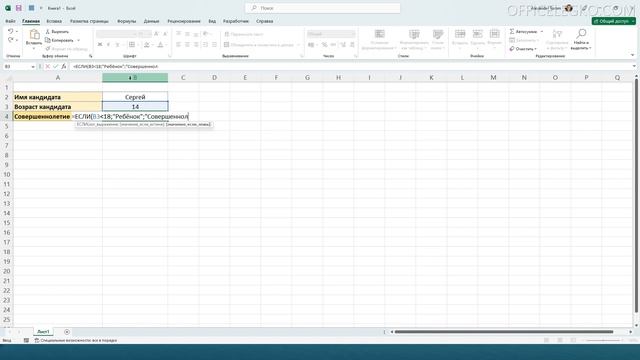This screenshot has width=640, height=360.
Task: Click Insert cells (Вставить) icon
Action: (x=460, y=34)
